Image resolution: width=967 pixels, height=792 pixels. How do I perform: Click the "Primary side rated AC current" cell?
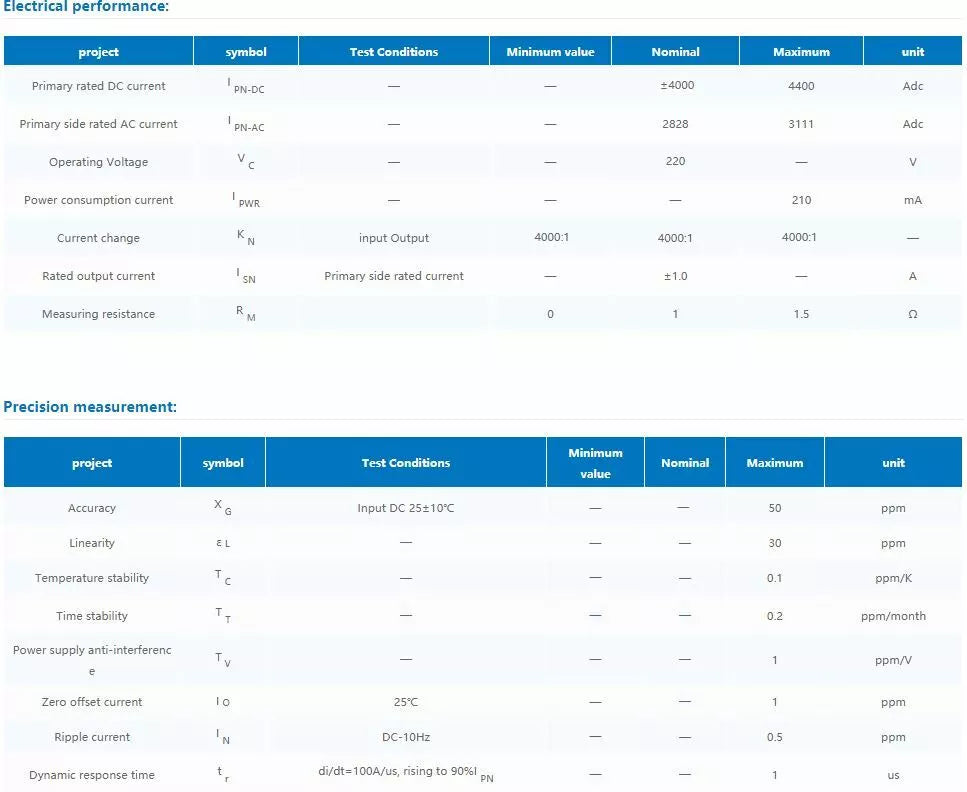[x=99, y=124]
